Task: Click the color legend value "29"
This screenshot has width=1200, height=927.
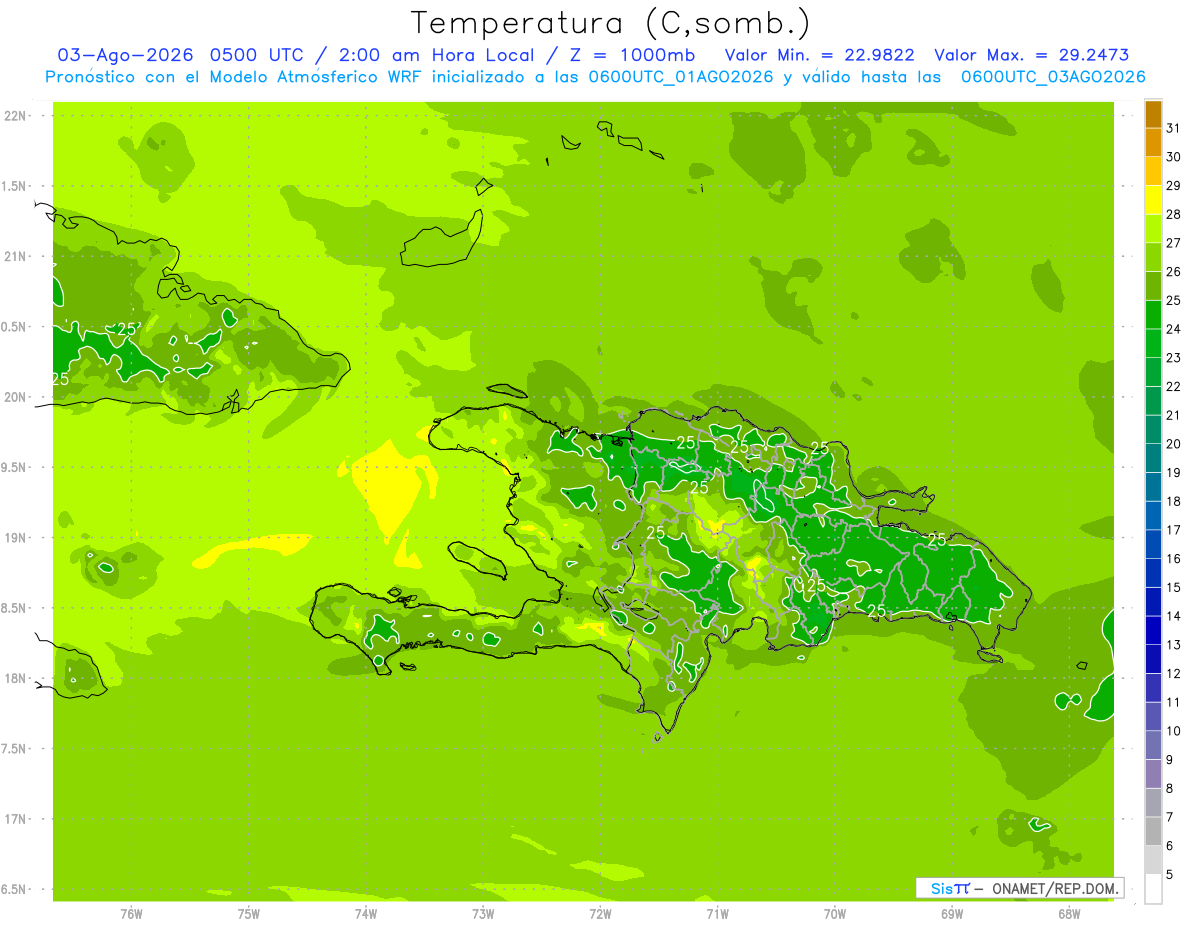Action: pyautogui.click(x=1174, y=186)
